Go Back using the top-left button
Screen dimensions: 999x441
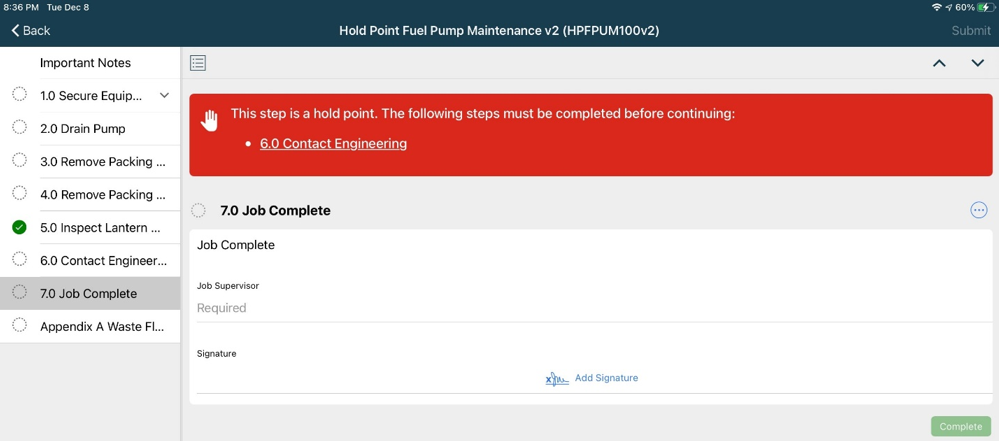click(31, 31)
